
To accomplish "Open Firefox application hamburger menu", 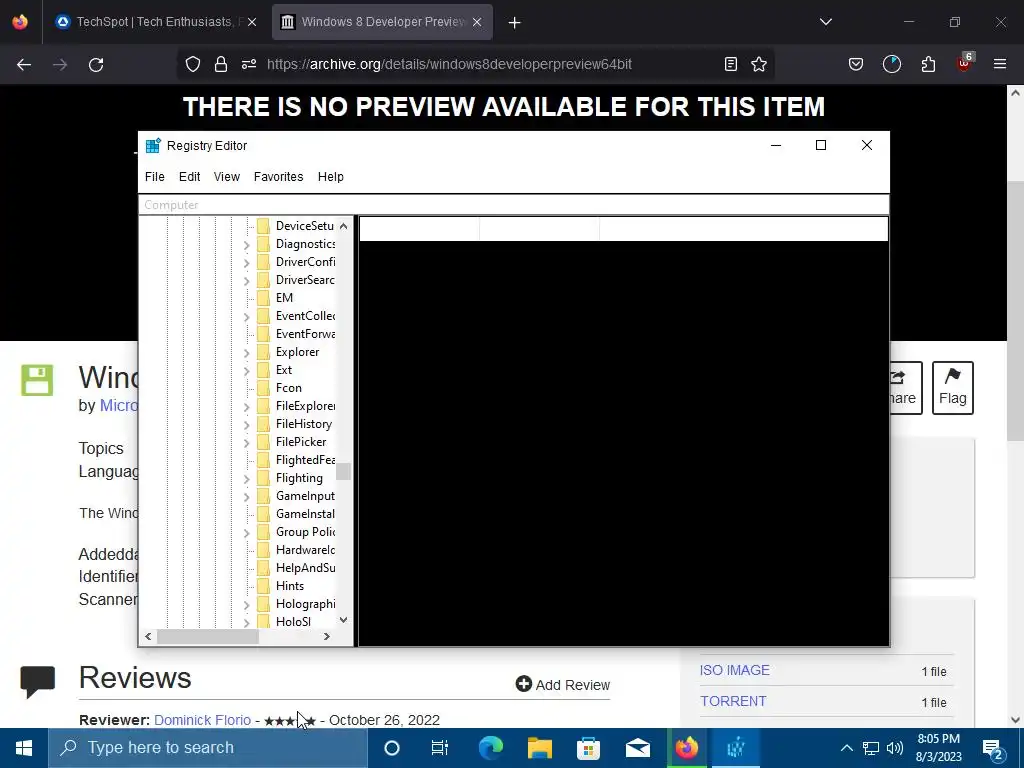I will pos(1000,64).
